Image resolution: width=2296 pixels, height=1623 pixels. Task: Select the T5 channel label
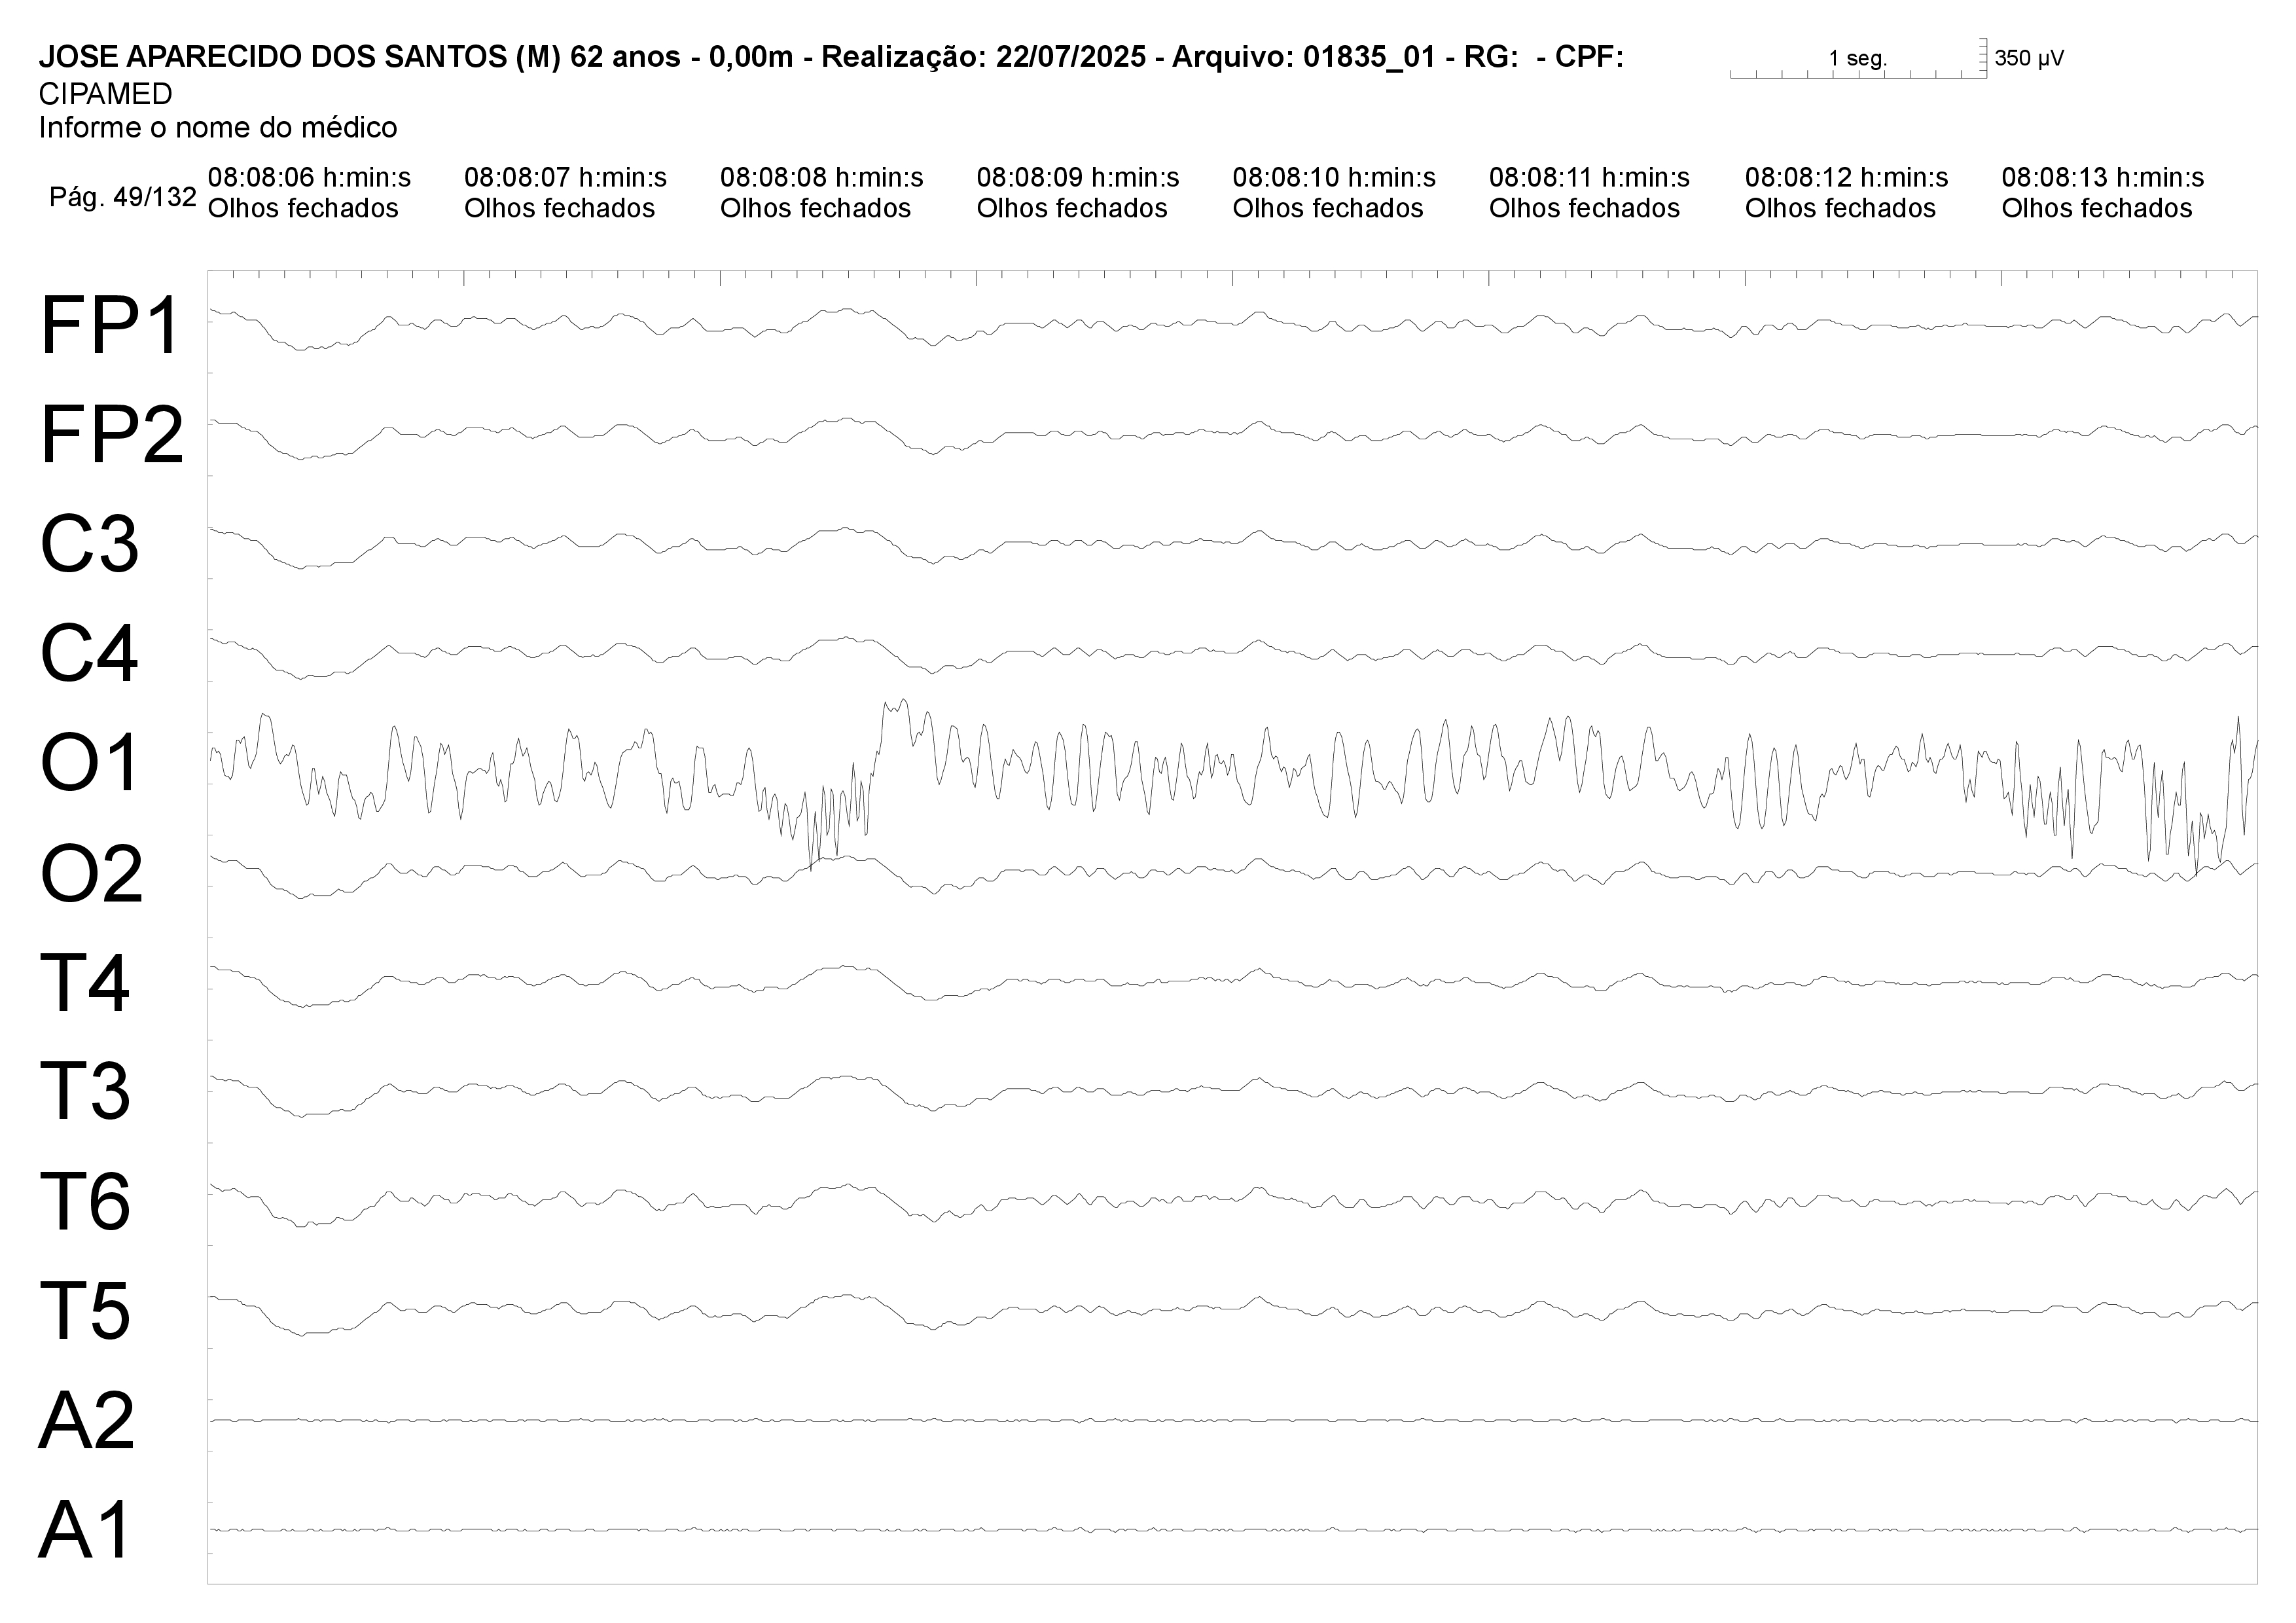click(x=85, y=1311)
